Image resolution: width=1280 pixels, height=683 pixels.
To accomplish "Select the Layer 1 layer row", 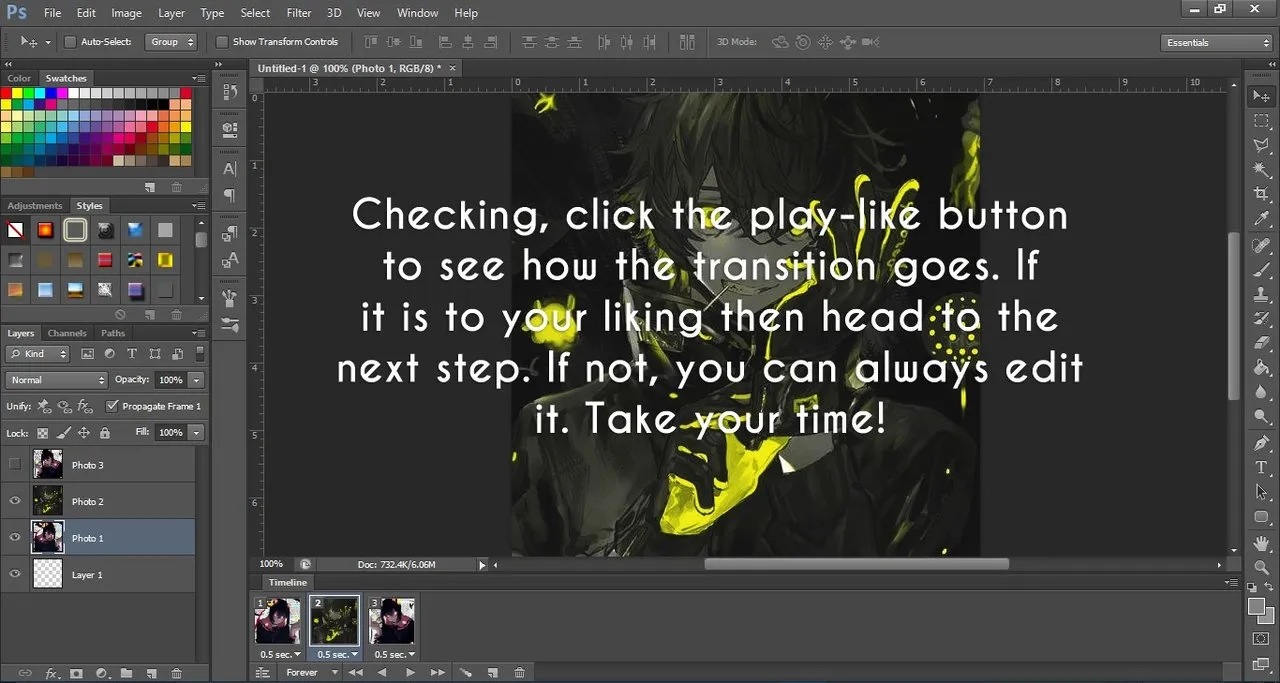I will [98, 575].
